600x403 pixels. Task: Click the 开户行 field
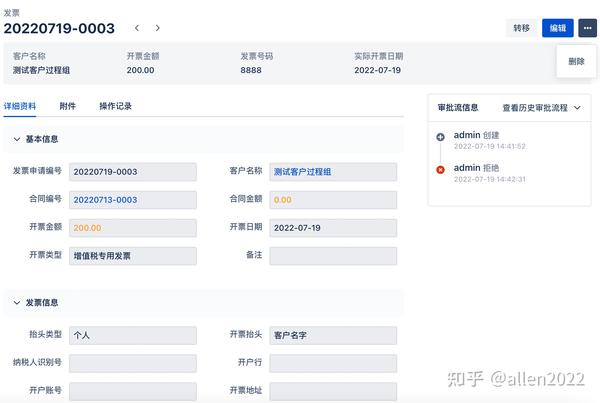click(x=333, y=363)
